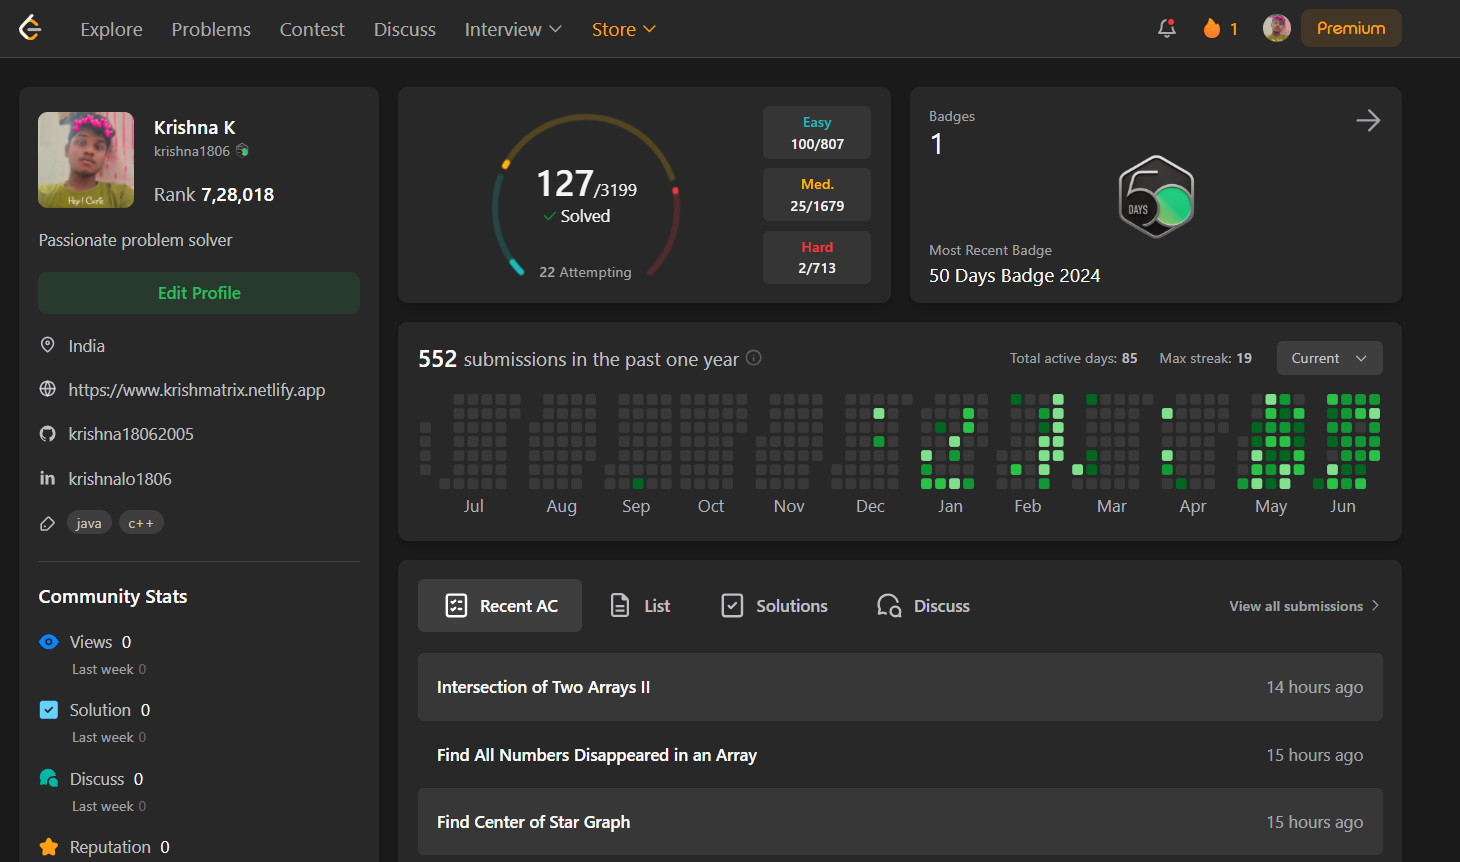Switch to the List tab
The height and width of the screenshot is (862, 1460).
(640, 605)
